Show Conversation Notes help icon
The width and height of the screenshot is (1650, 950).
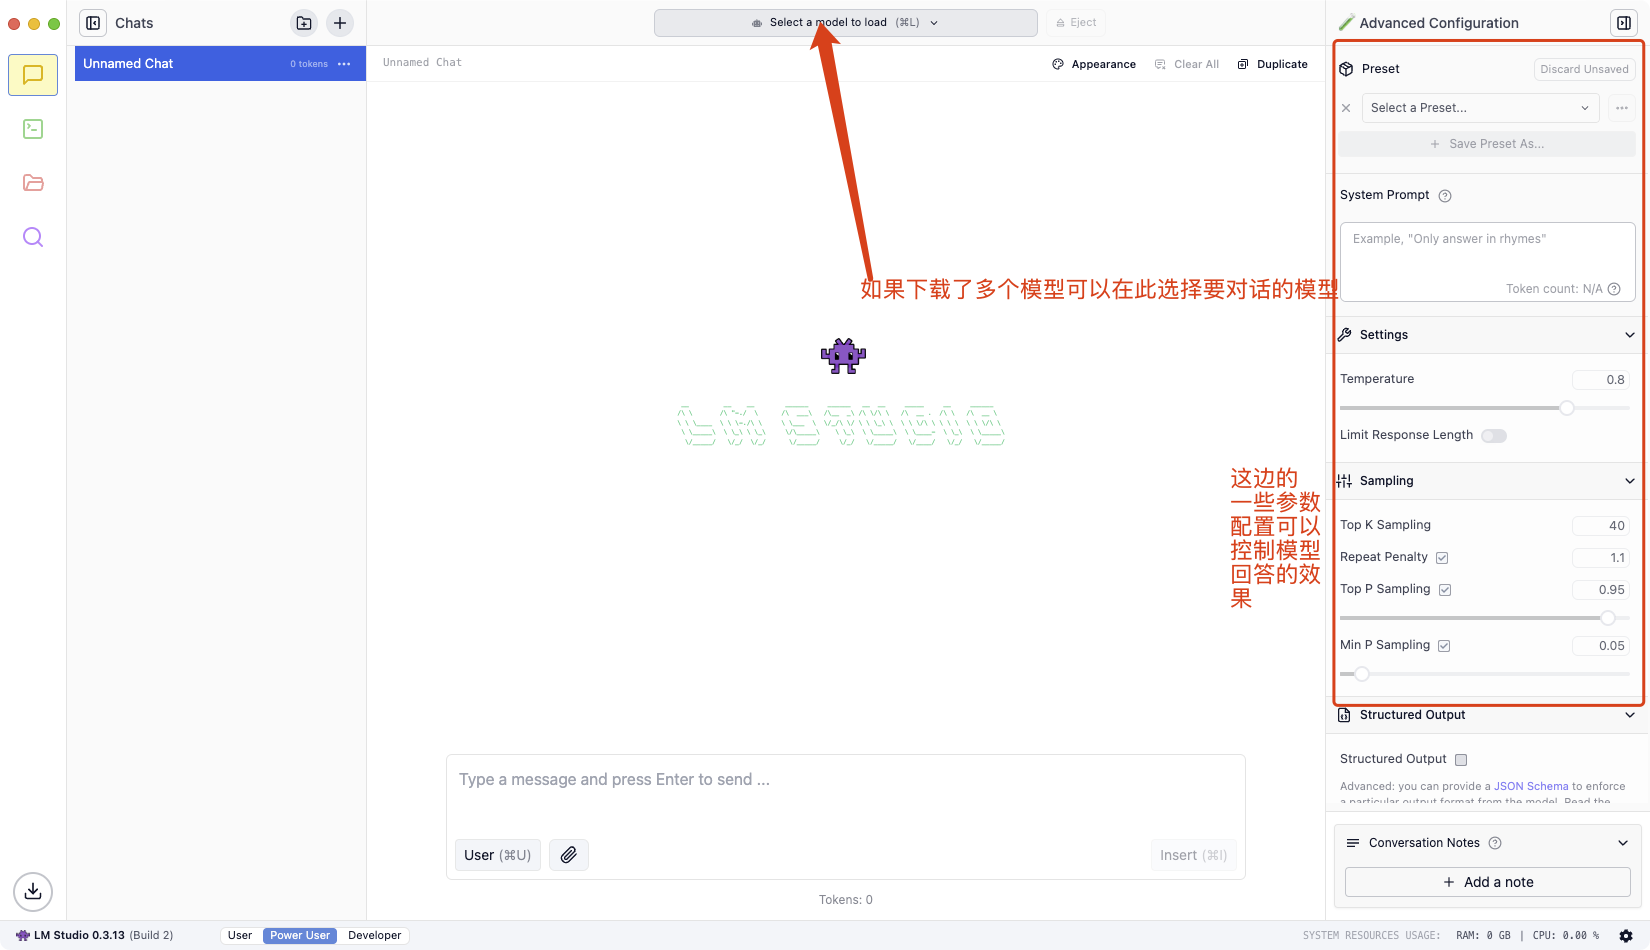click(1495, 843)
